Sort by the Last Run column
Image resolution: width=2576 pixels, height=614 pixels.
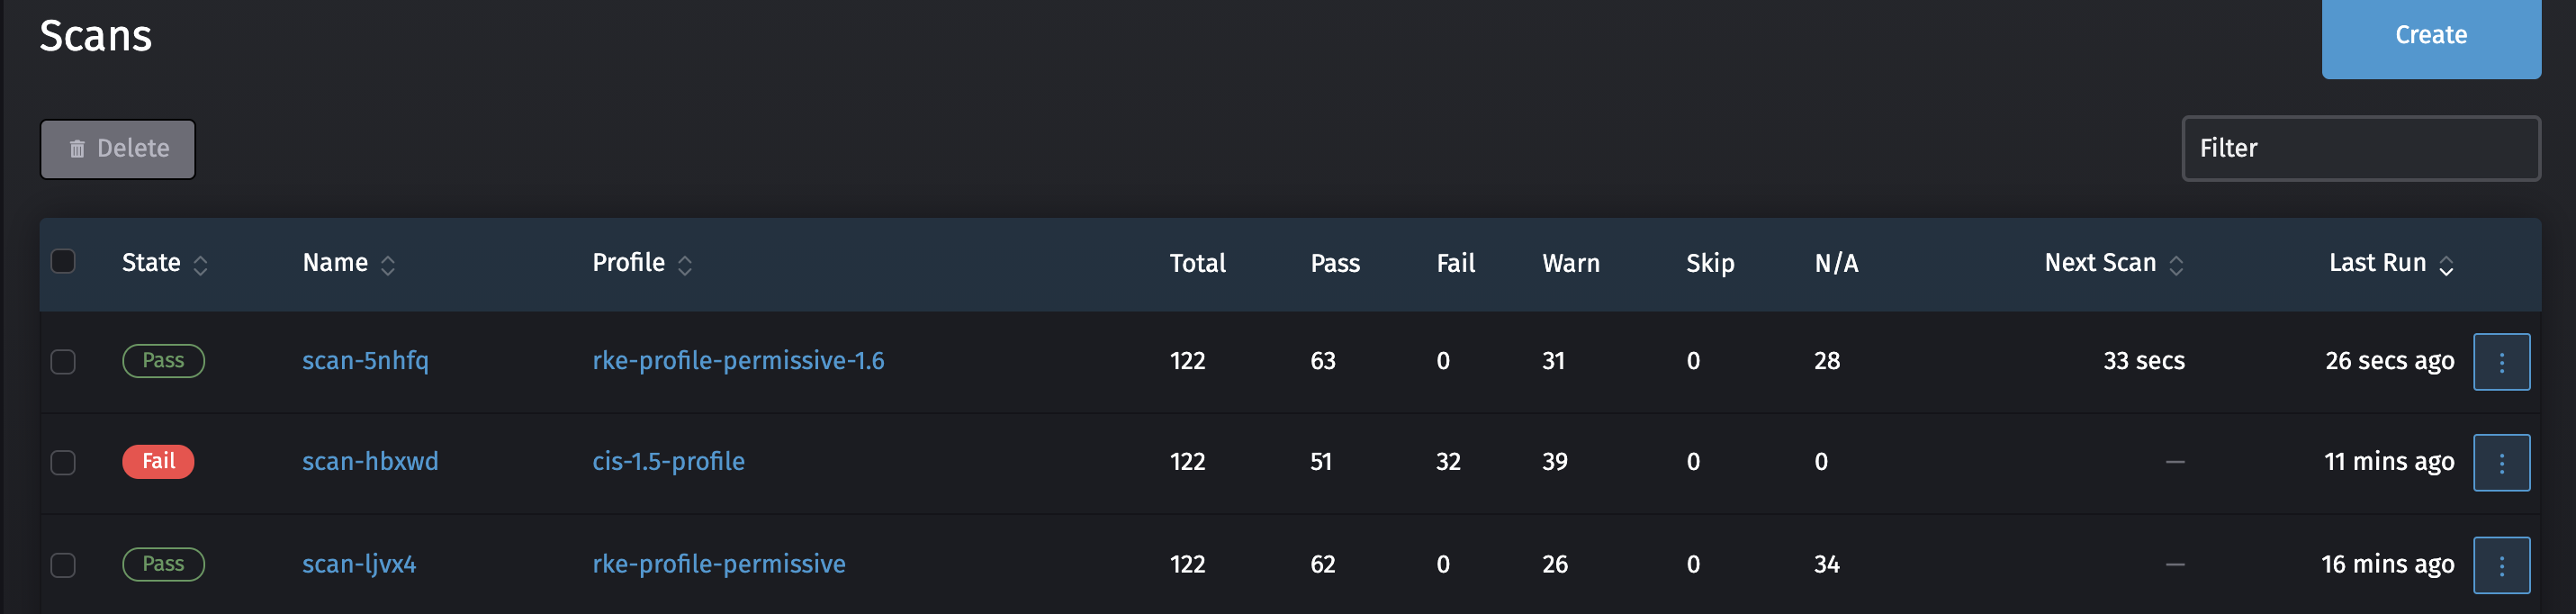[2375, 262]
